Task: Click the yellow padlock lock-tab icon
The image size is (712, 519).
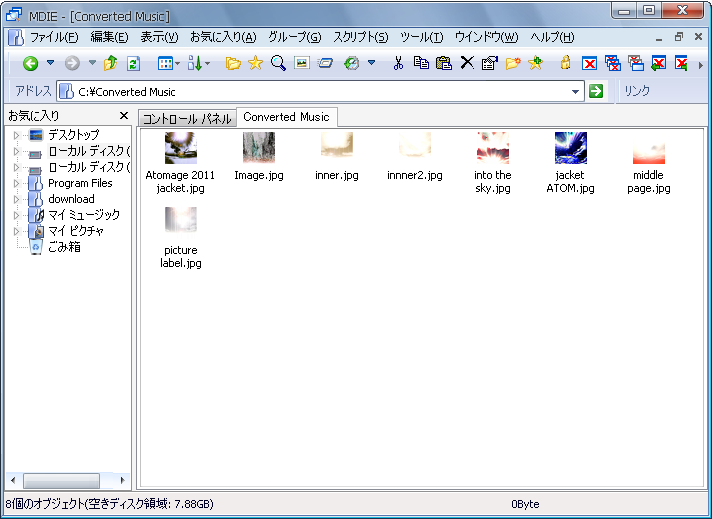Action: click(x=566, y=63)
